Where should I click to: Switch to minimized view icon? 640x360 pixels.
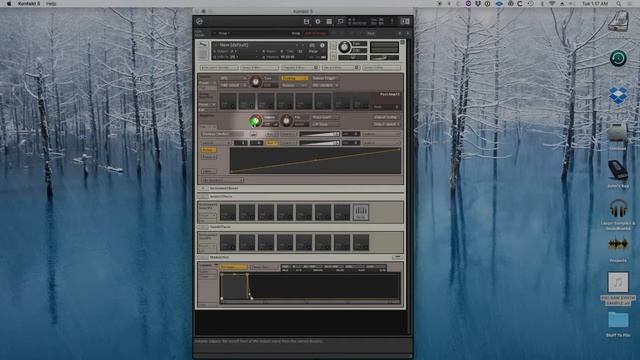340,21
